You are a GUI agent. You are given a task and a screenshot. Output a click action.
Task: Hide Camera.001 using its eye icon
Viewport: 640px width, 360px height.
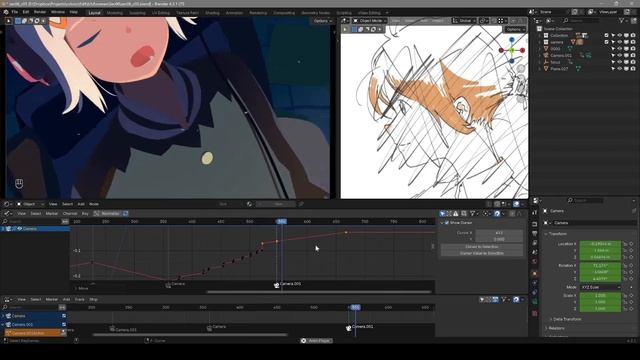point(620,55)
